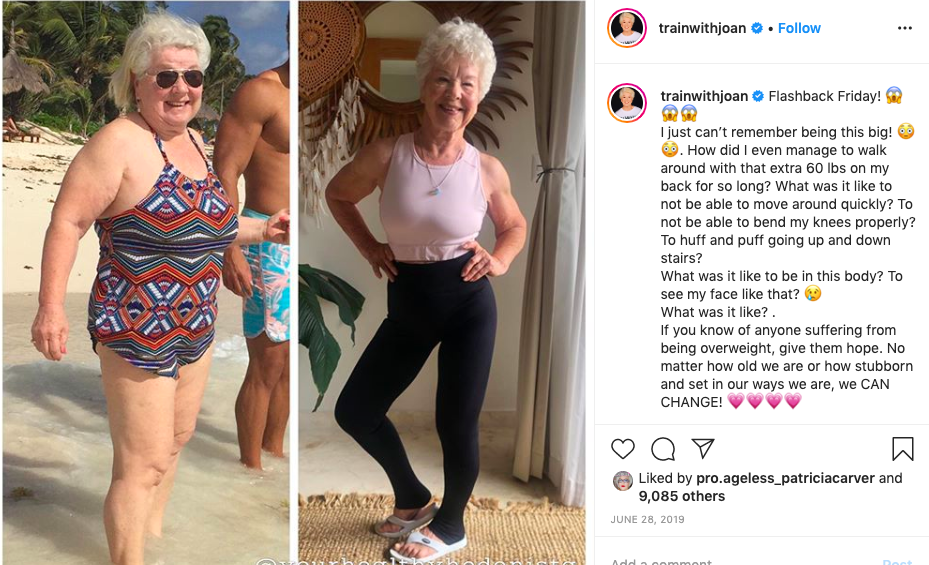Click the verified badge in the caption

758,96
